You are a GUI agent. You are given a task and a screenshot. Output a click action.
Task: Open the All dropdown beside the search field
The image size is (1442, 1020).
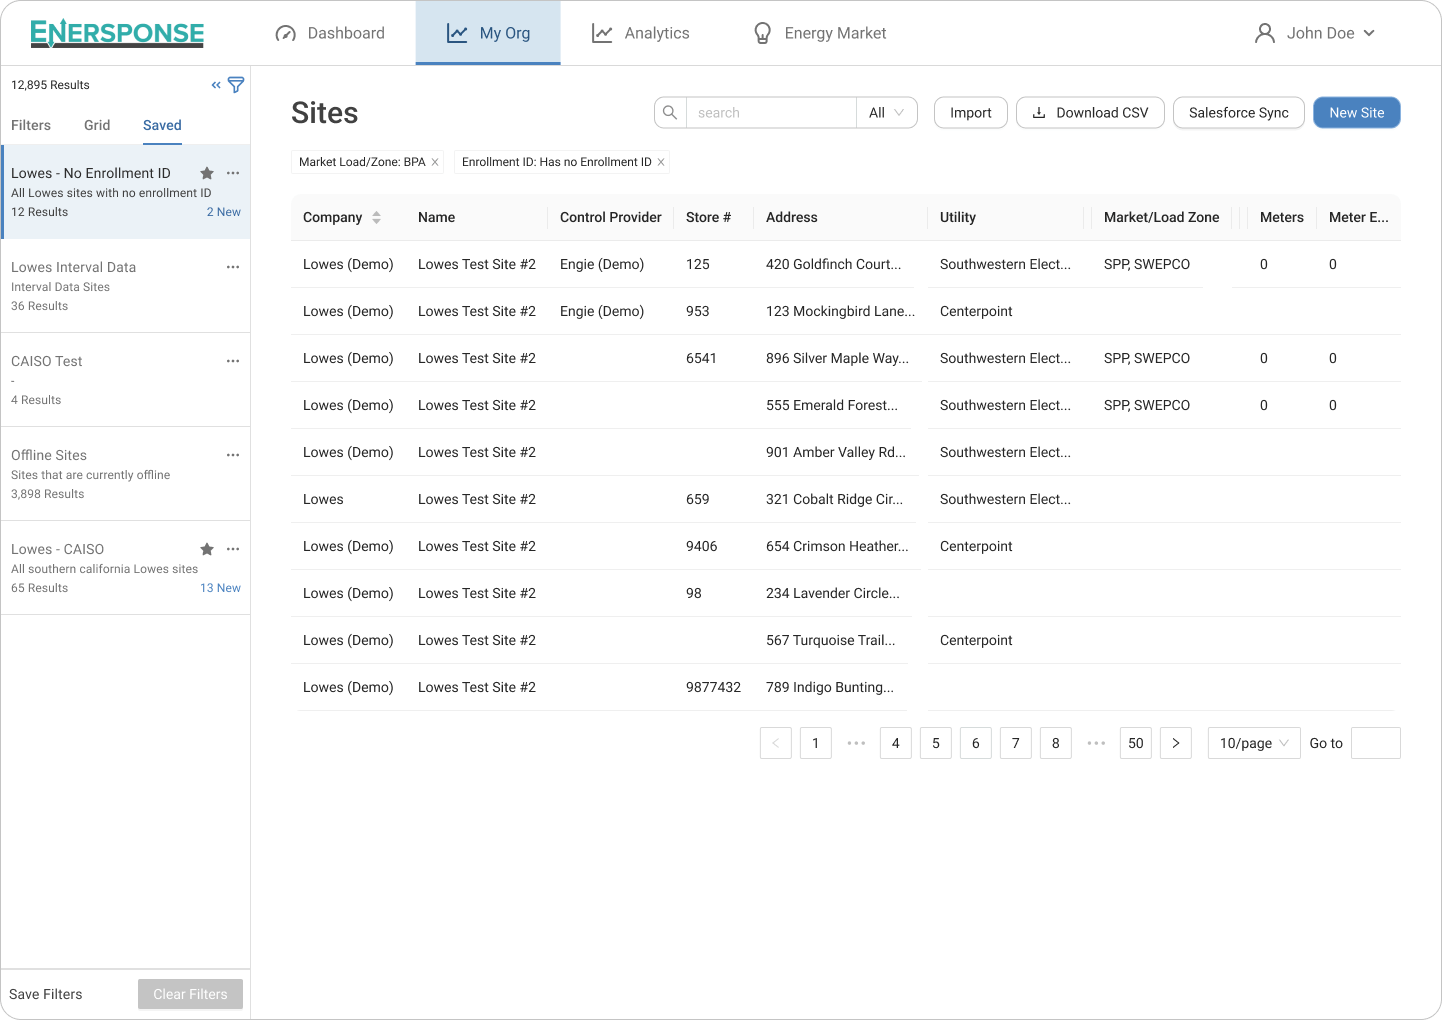(886, 112)
